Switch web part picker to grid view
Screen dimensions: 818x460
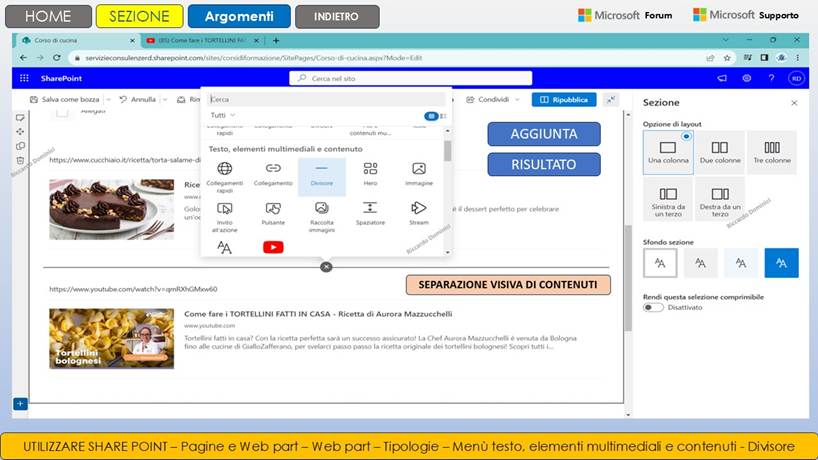pyautogui.click(x=431, y=116)
